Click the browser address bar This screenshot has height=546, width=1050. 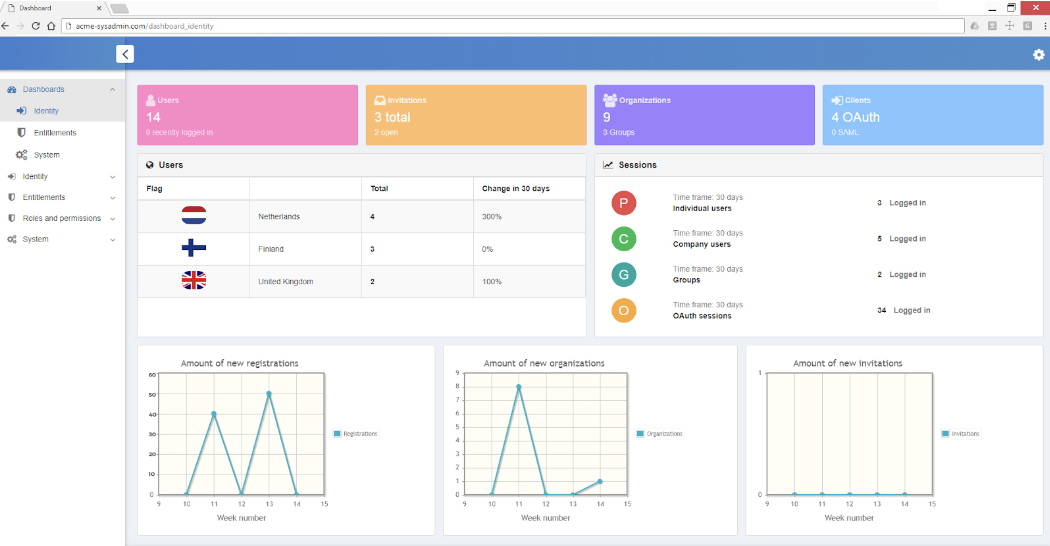pos(500,26)
